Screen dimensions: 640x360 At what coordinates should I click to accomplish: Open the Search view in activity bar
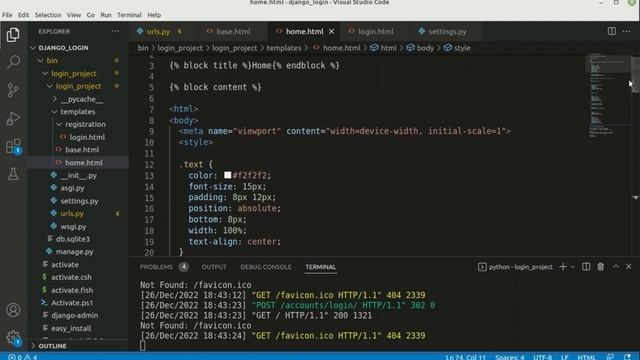(13, 62)
